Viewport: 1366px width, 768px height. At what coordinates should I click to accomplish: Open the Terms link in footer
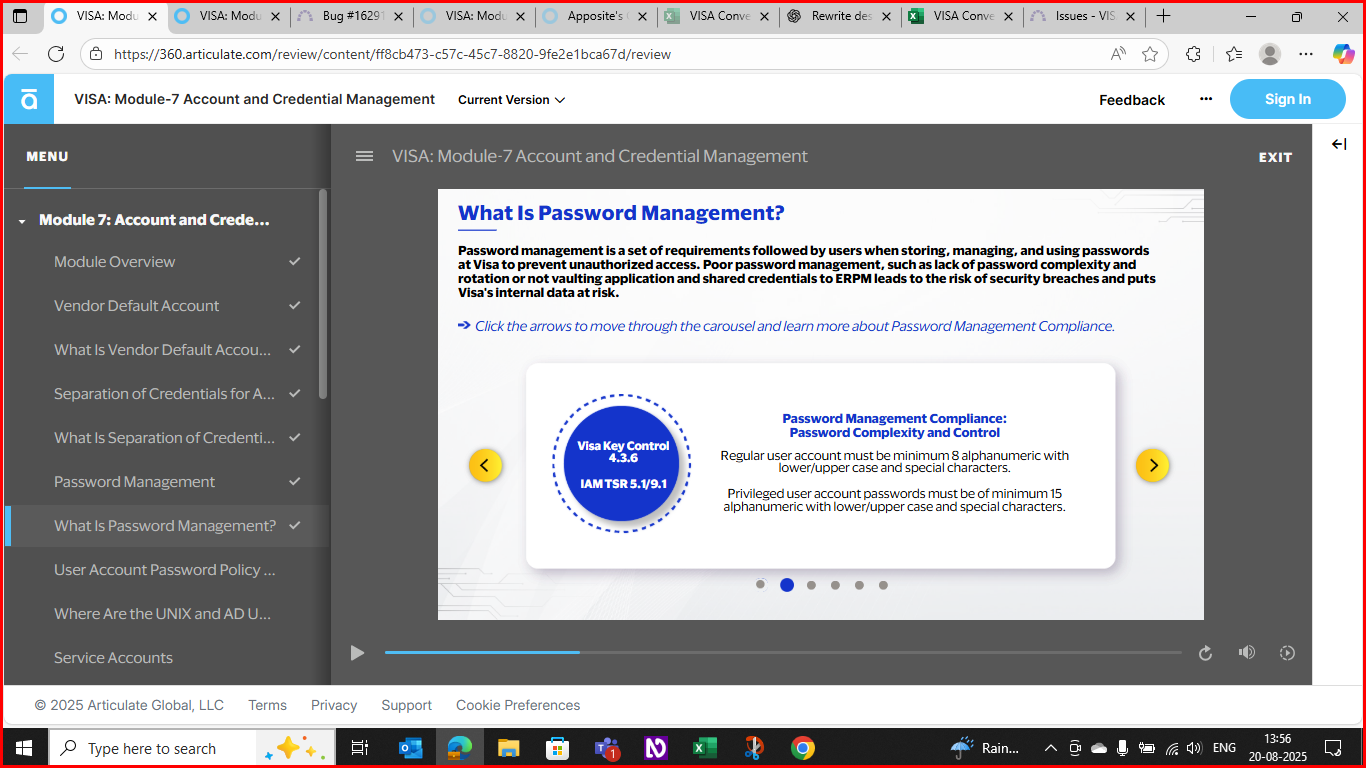click(x=267, y=705)
